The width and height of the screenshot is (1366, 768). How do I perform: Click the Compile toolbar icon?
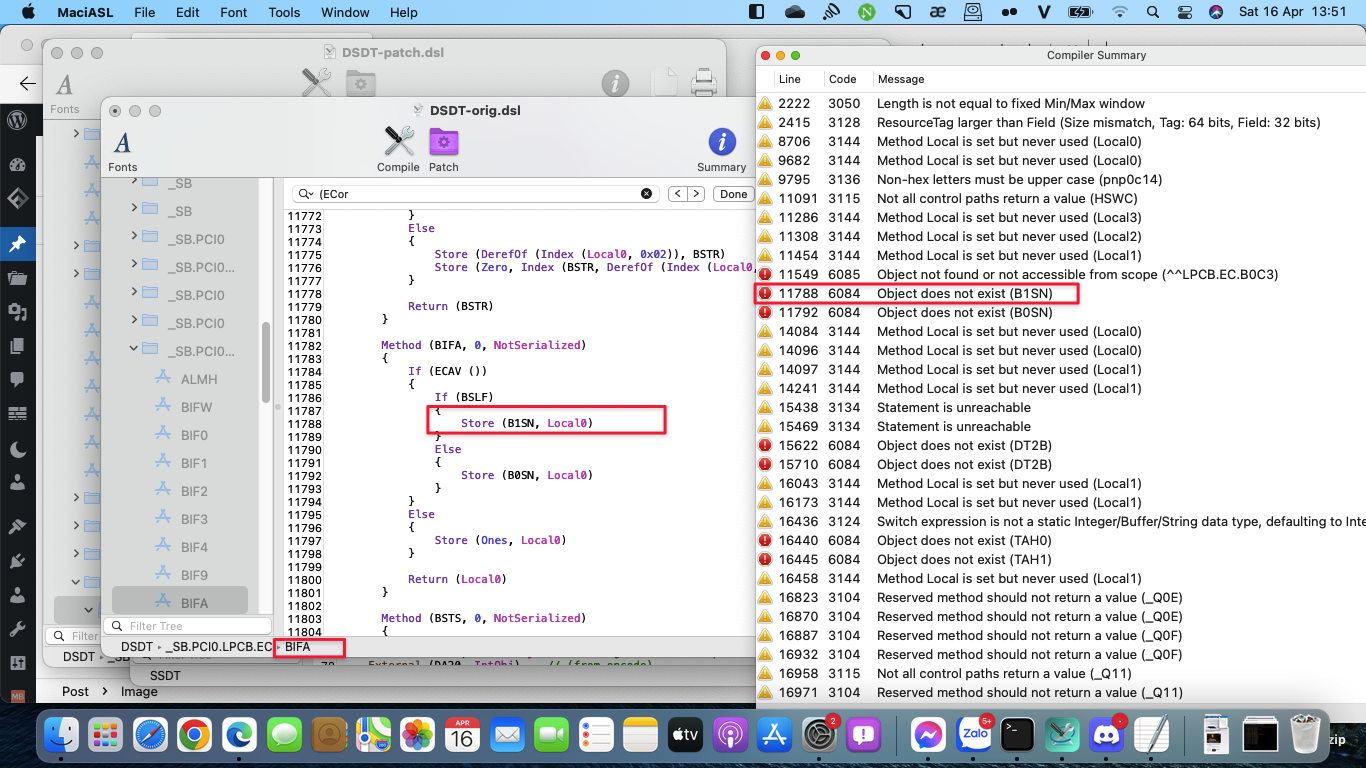pos(398,143)
